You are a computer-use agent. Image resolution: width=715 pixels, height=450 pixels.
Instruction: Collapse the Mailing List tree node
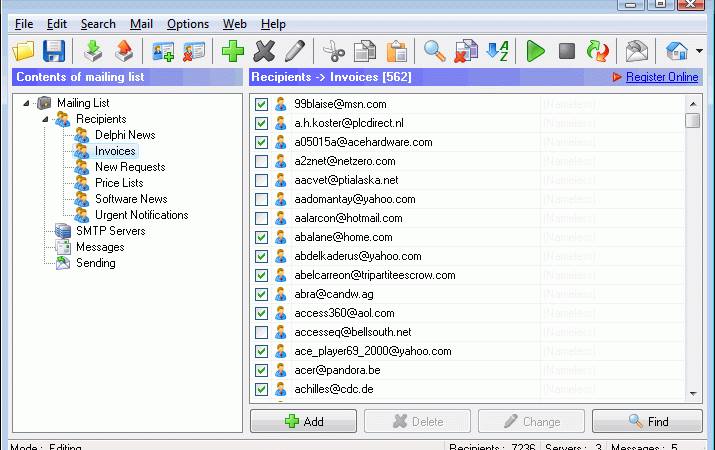point(26,103)
